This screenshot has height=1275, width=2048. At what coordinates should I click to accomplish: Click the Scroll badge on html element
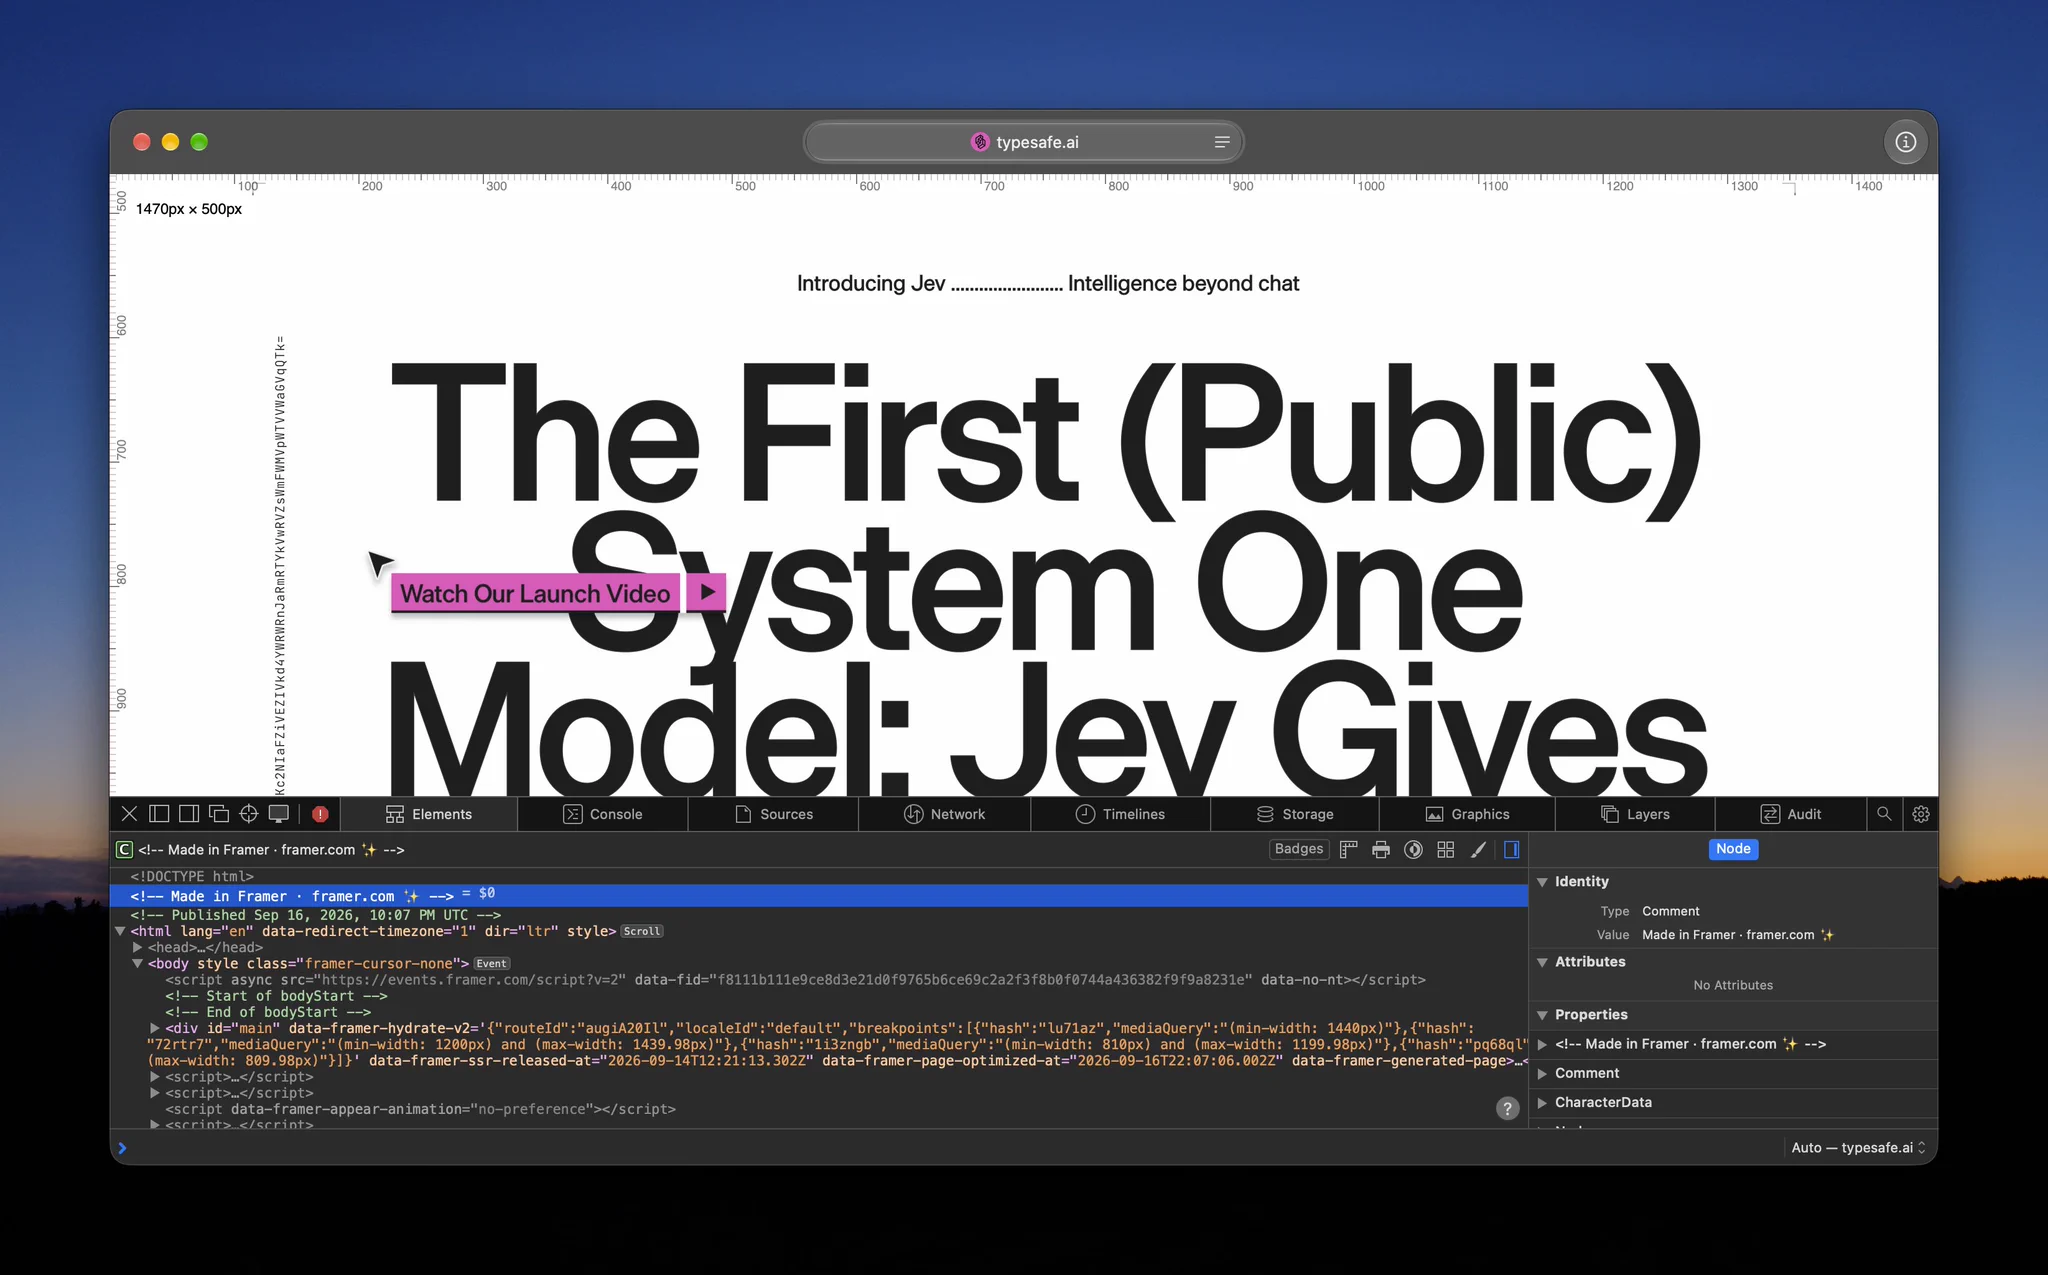tap(642, 931)
